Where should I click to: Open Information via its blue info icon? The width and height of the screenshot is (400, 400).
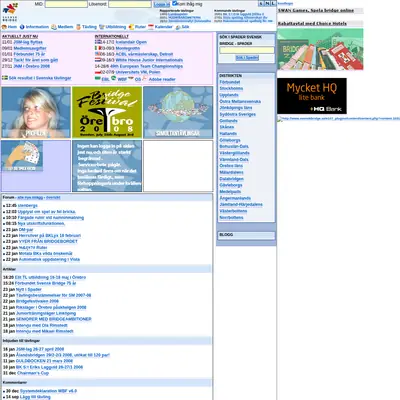[22, 27]
